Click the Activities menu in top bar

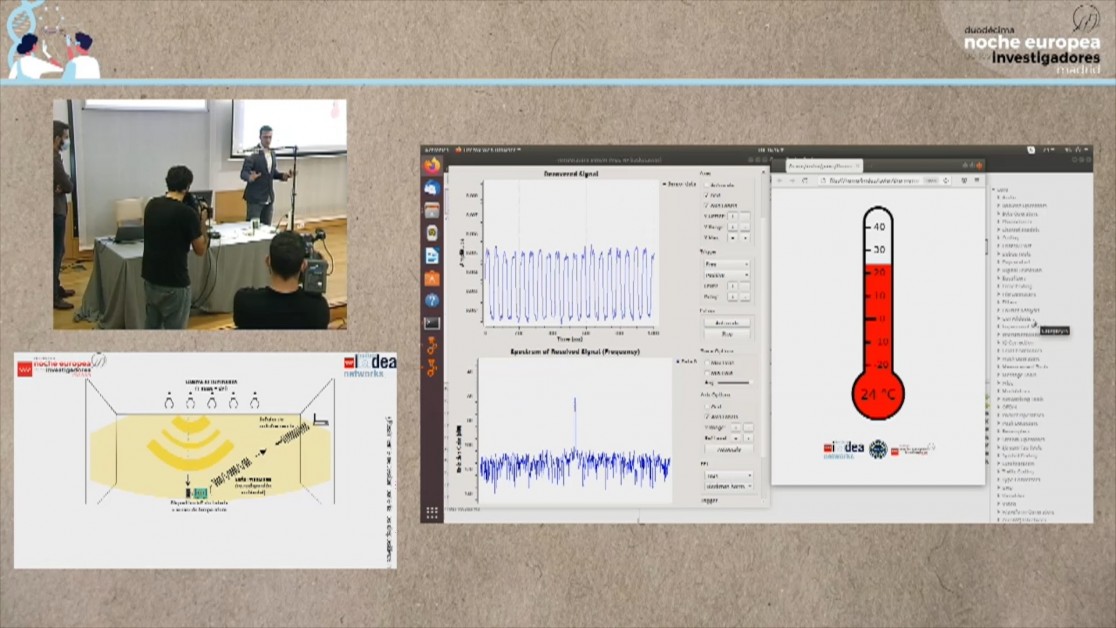tap(437, 149)
